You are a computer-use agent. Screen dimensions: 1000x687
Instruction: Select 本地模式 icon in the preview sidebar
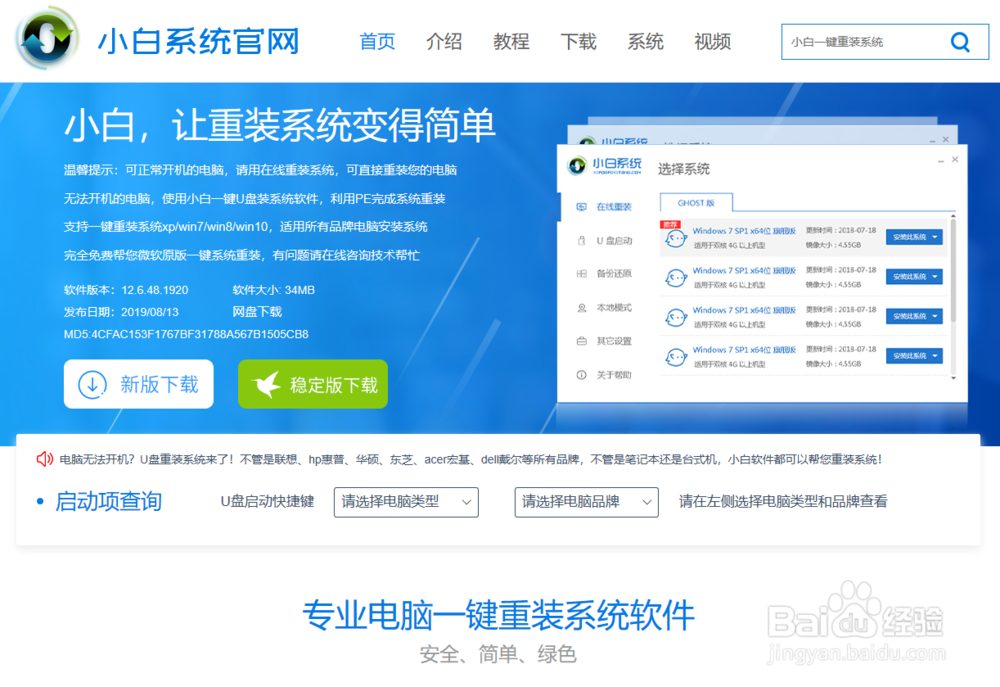click(x=582, y=307)
